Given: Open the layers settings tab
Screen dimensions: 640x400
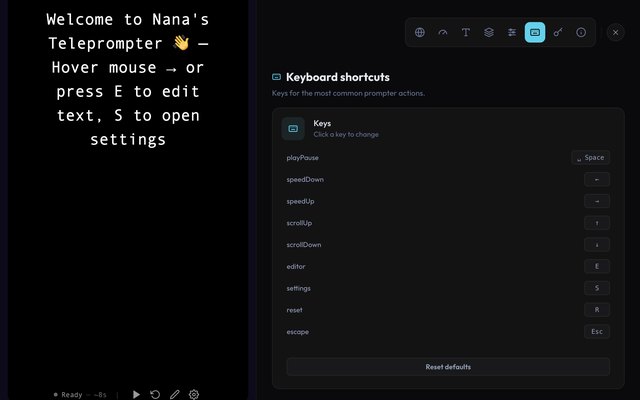Looking at the screenshot, I should (489, 32).
